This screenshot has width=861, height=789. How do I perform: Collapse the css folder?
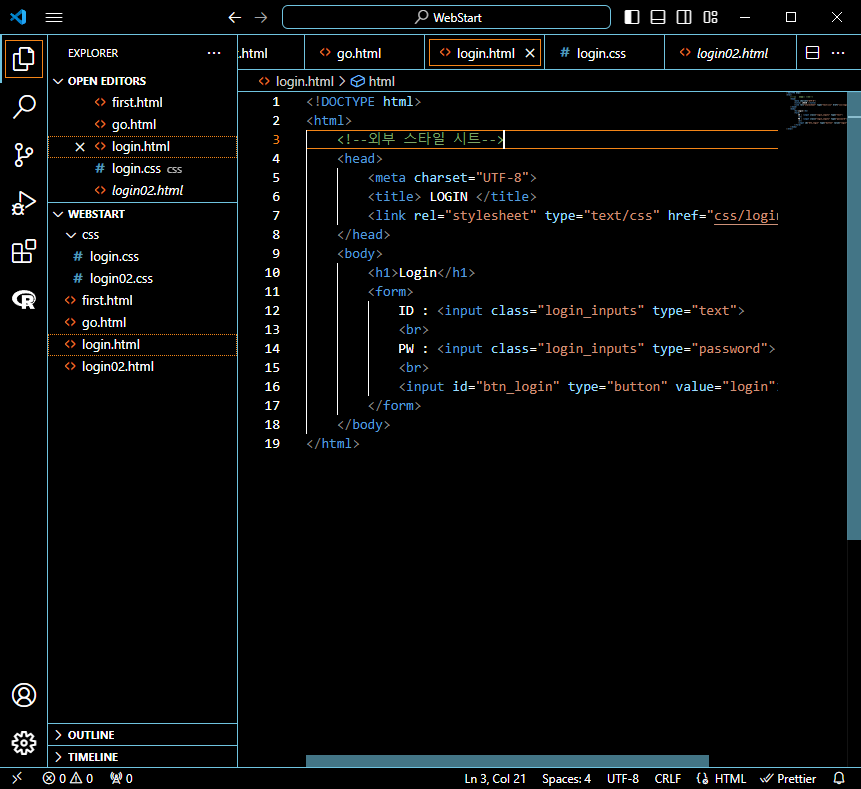pos(143,234)
